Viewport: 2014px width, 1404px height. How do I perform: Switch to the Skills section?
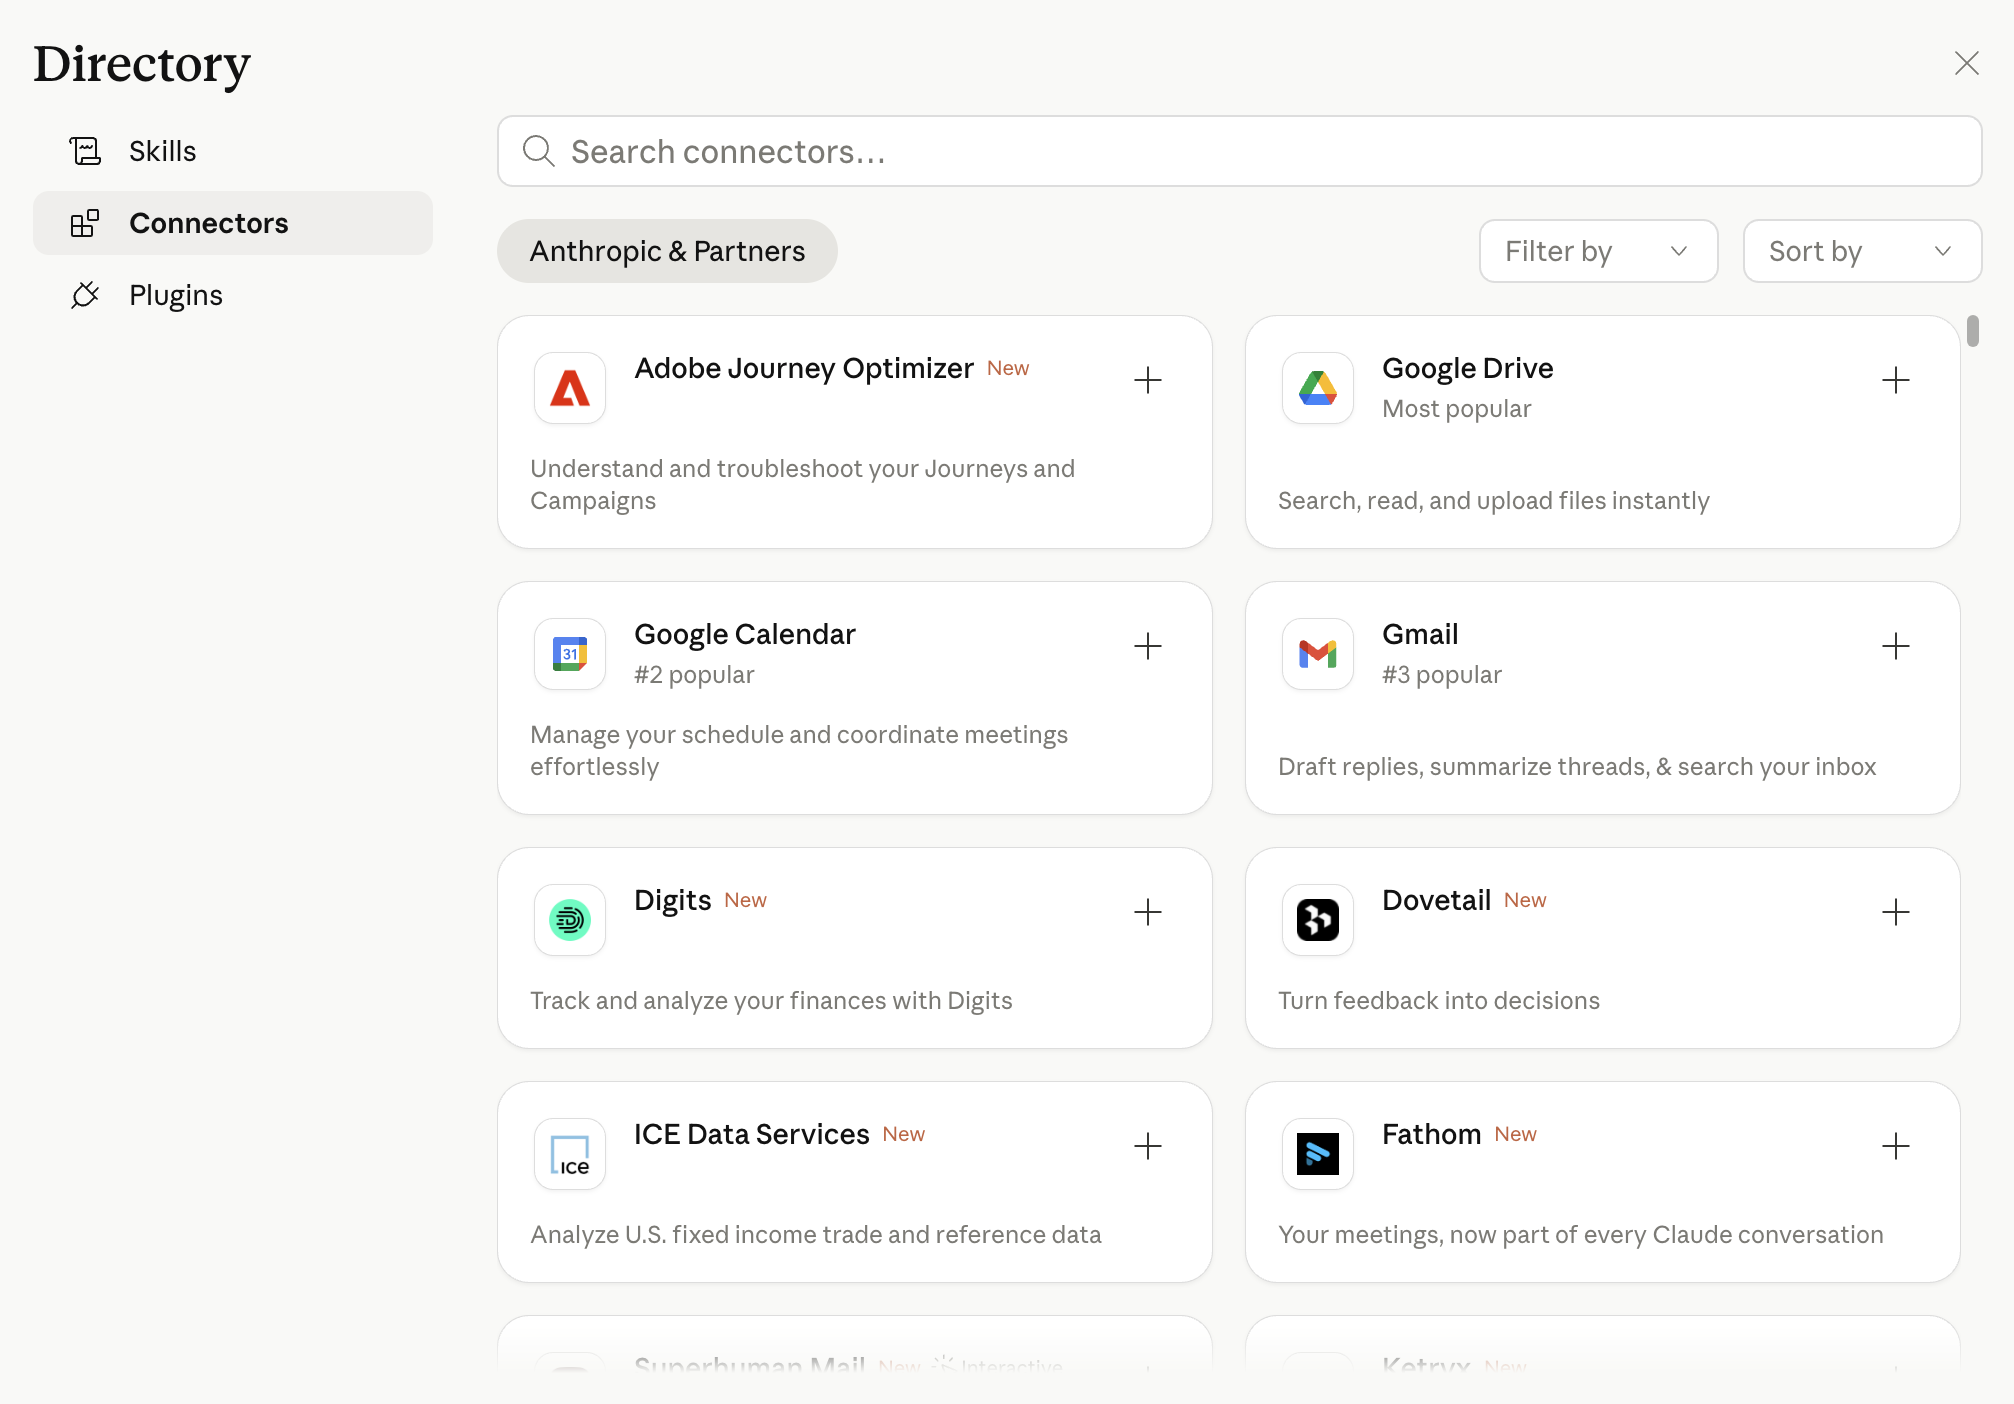click(162, 151)
